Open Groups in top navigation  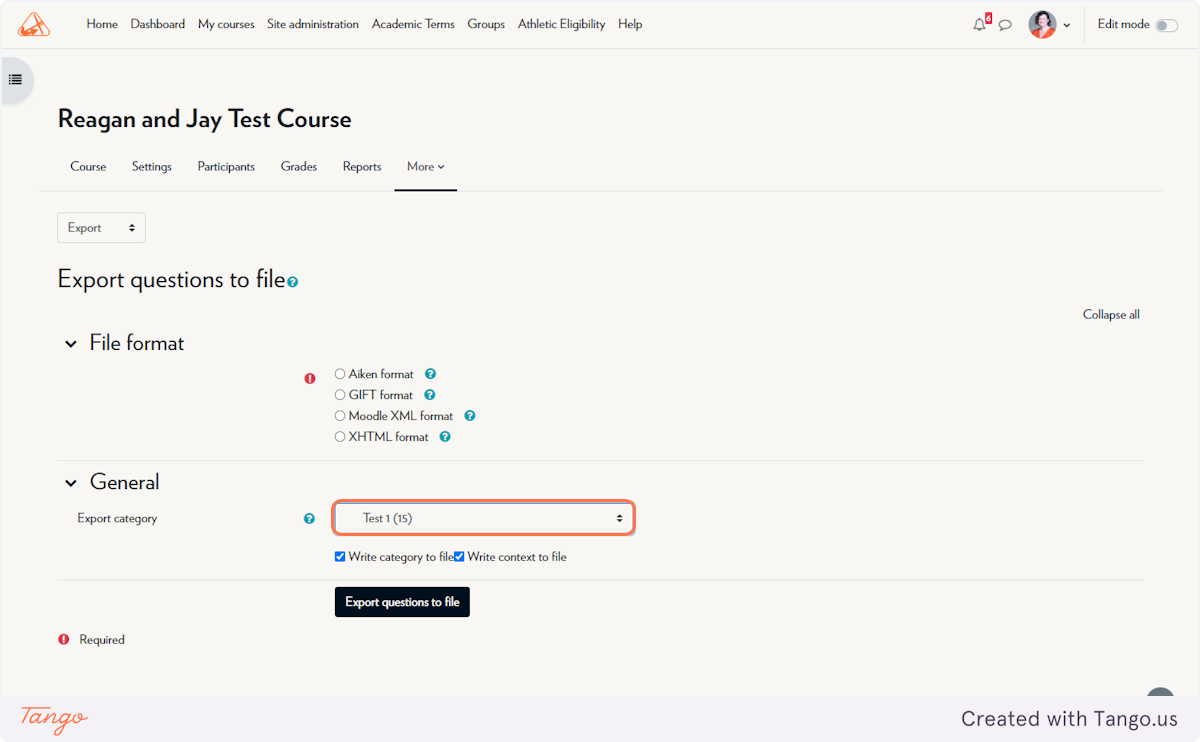coord(486,24)
